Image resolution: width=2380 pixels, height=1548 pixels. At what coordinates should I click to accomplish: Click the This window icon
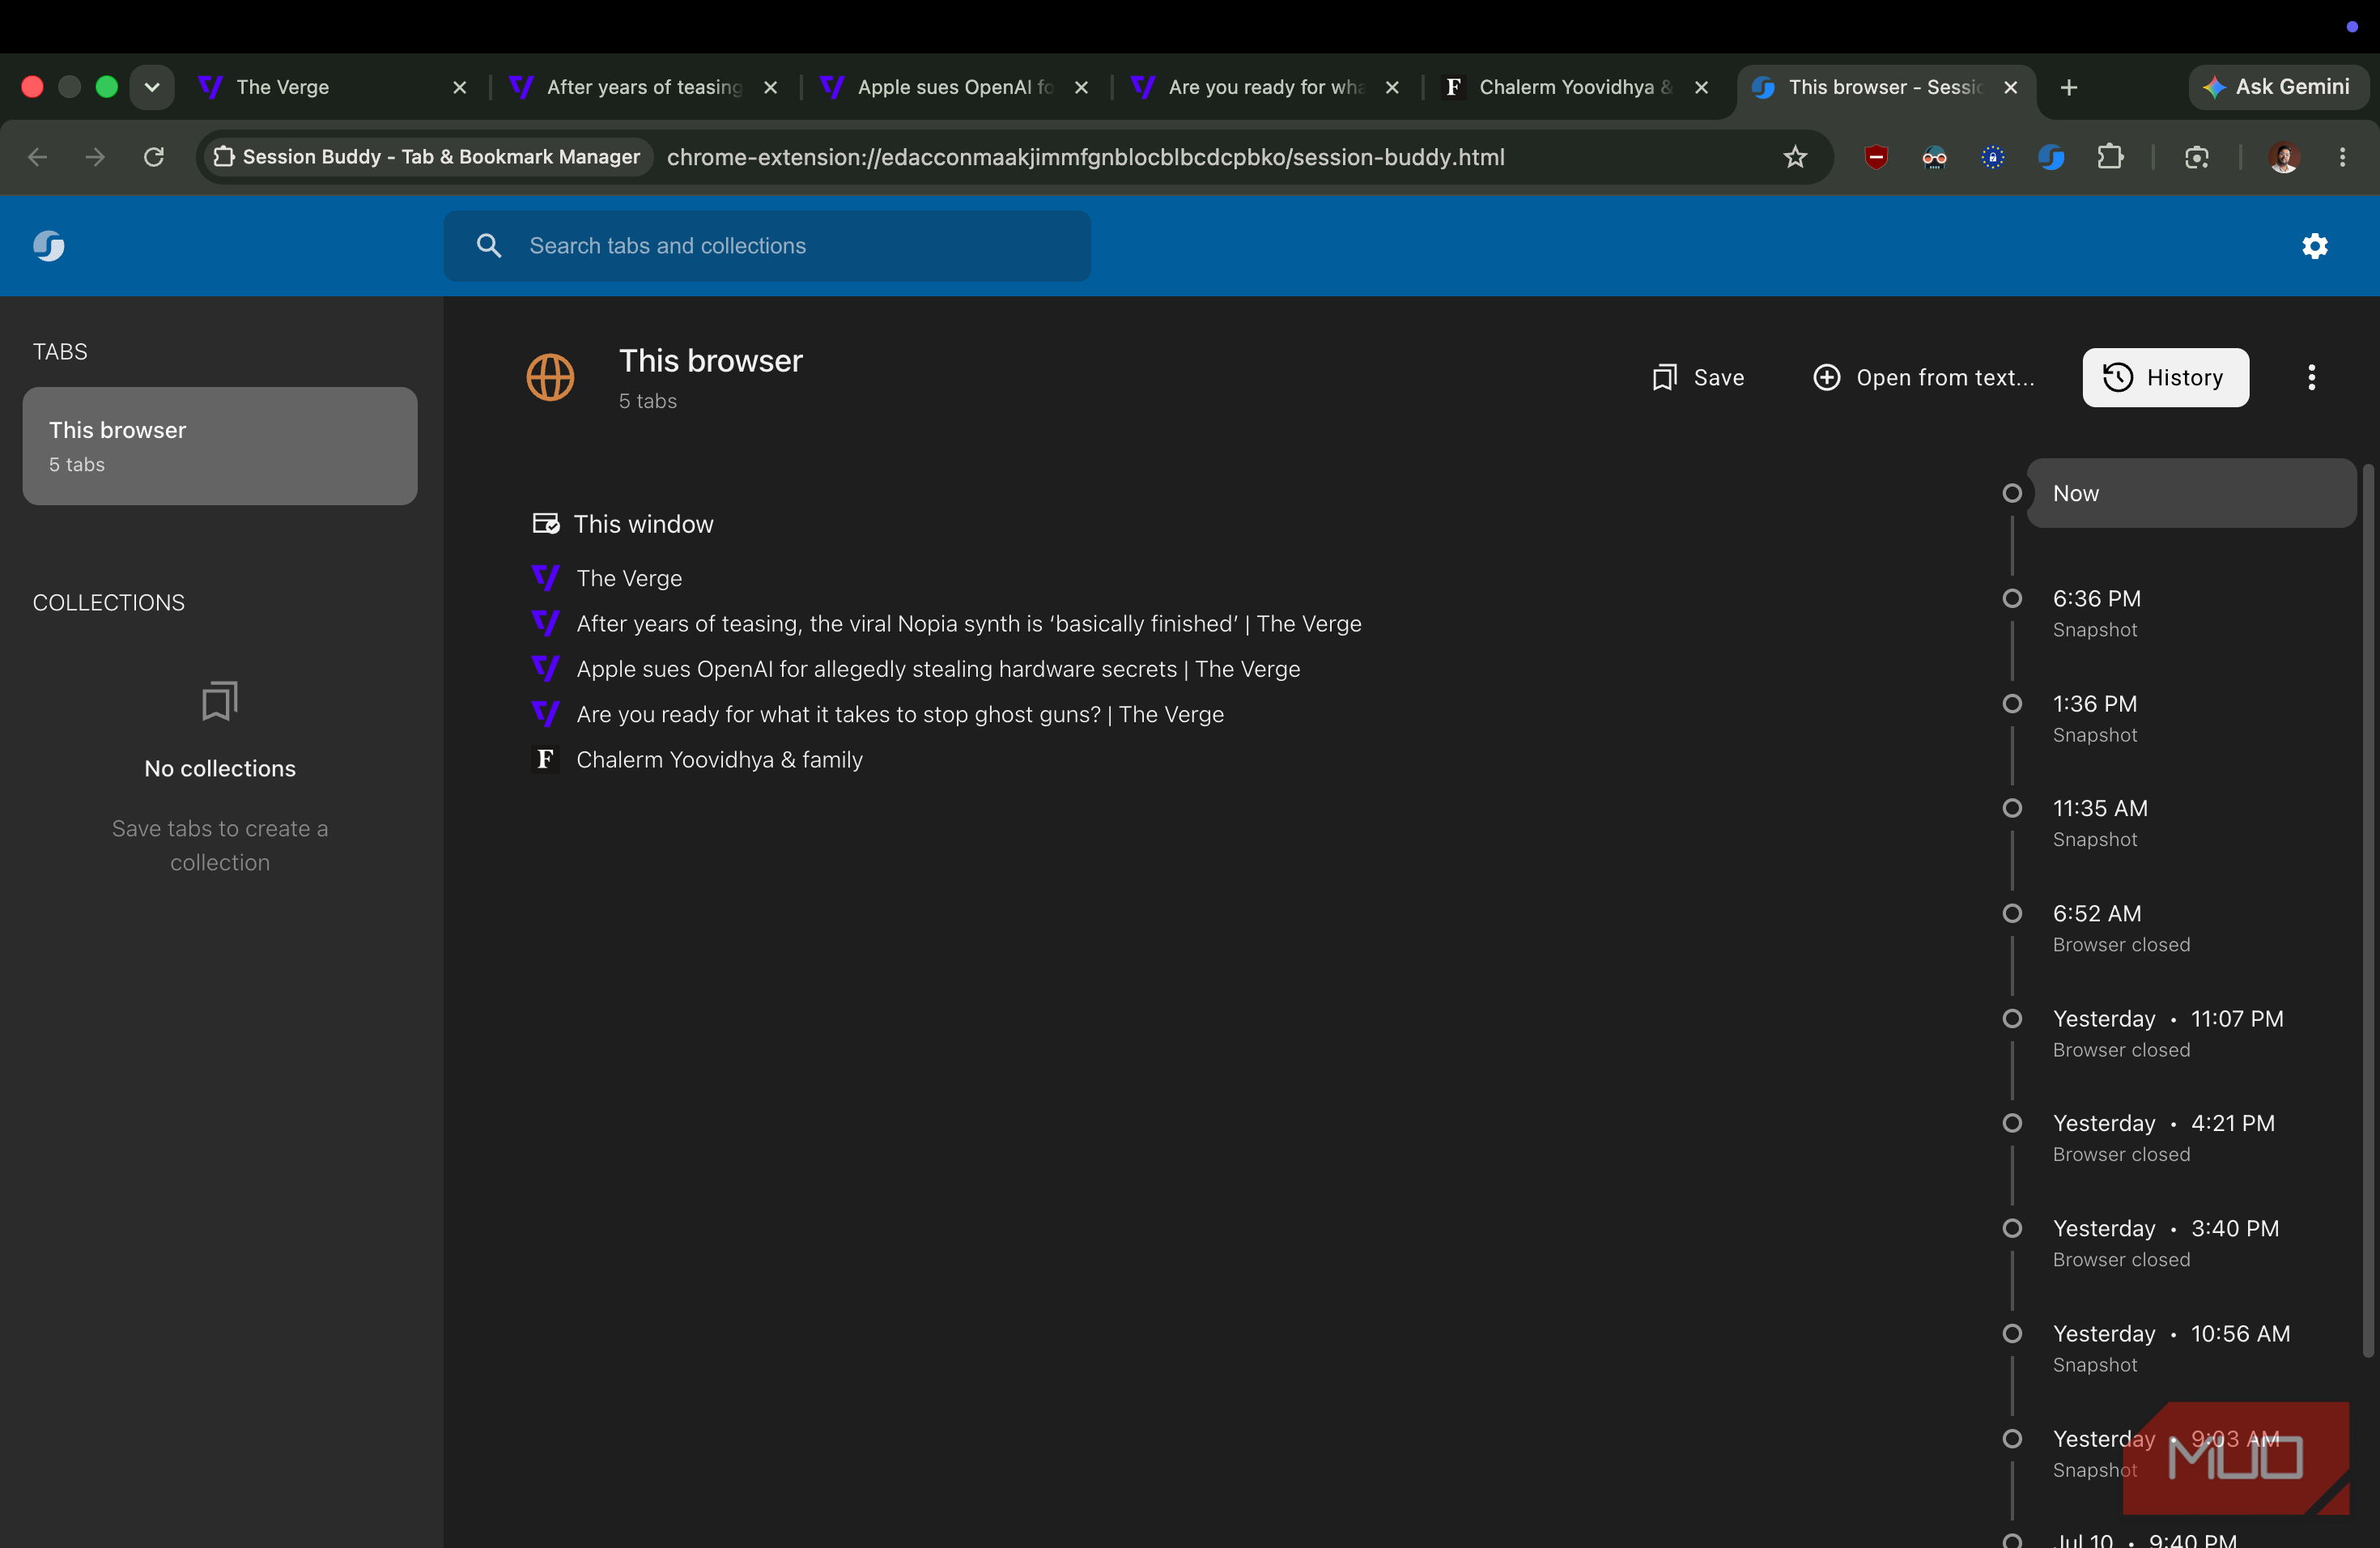545,523
